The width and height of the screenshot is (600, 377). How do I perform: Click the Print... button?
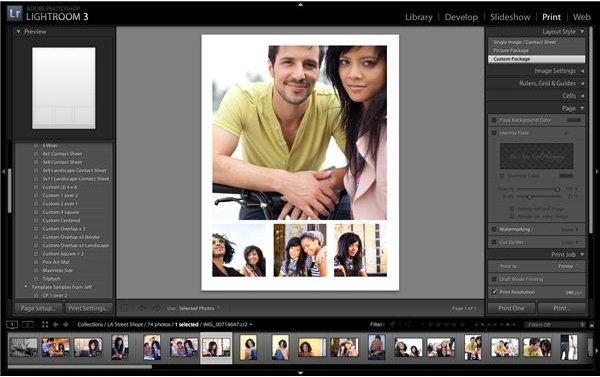coord(561,308)
